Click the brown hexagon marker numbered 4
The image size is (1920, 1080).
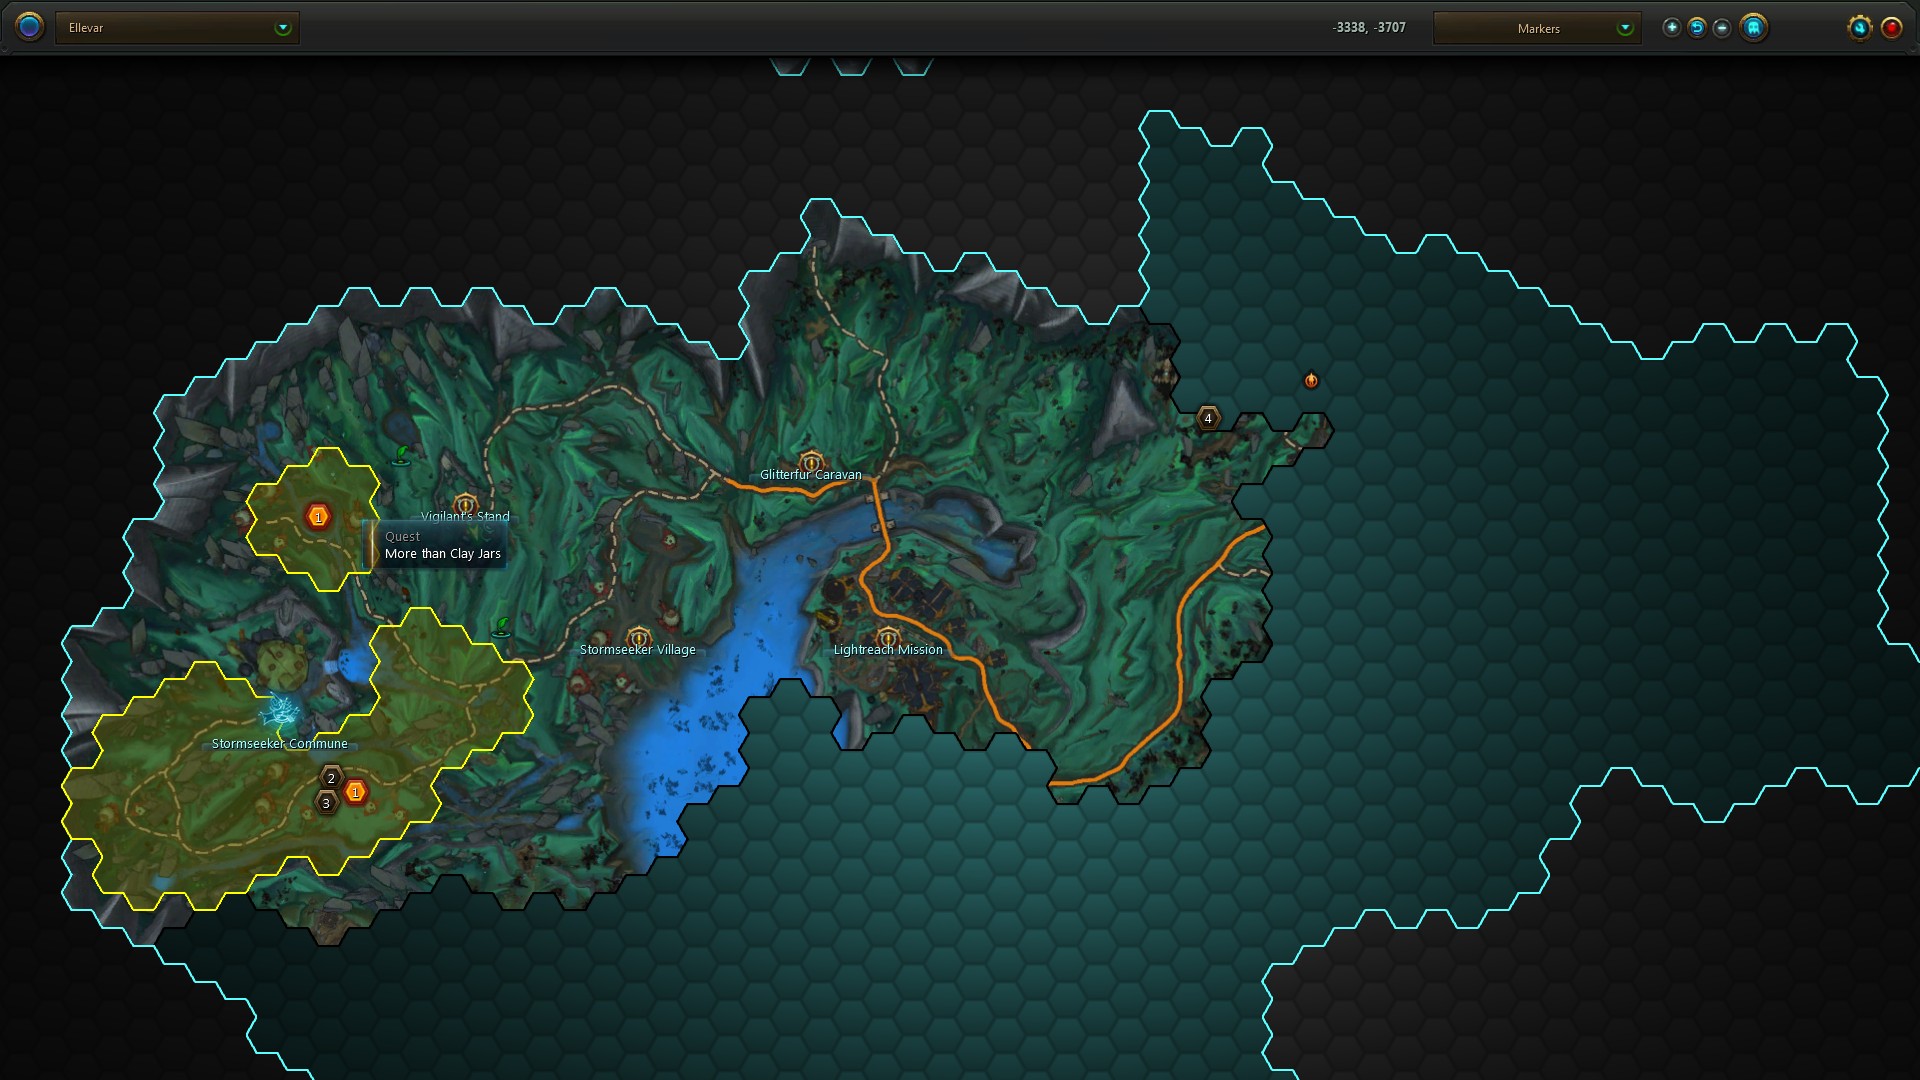1208,418
